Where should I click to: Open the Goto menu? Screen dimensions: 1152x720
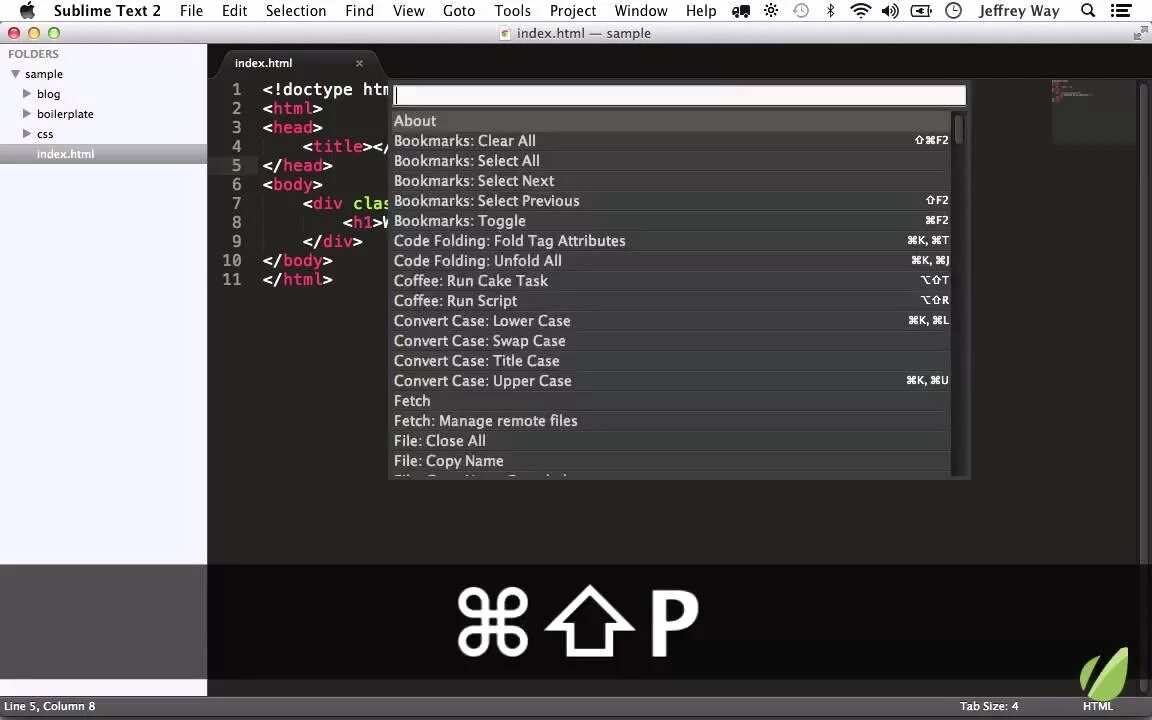tap(459, 10)
